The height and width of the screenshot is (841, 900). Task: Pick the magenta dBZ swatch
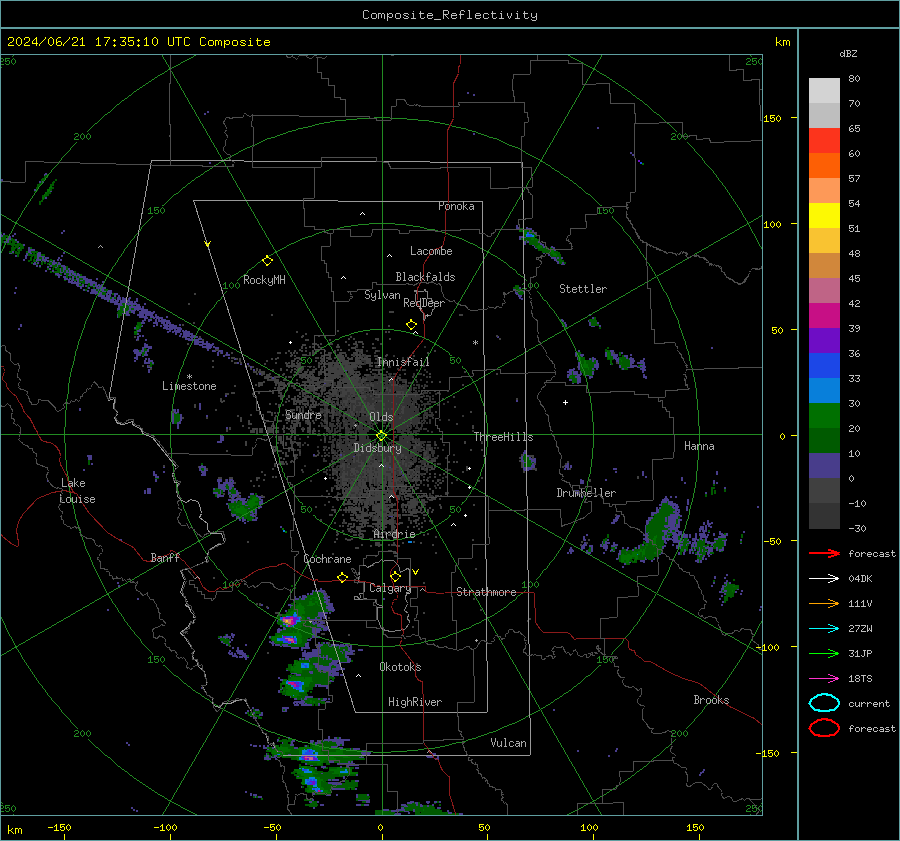coord(824,316)
